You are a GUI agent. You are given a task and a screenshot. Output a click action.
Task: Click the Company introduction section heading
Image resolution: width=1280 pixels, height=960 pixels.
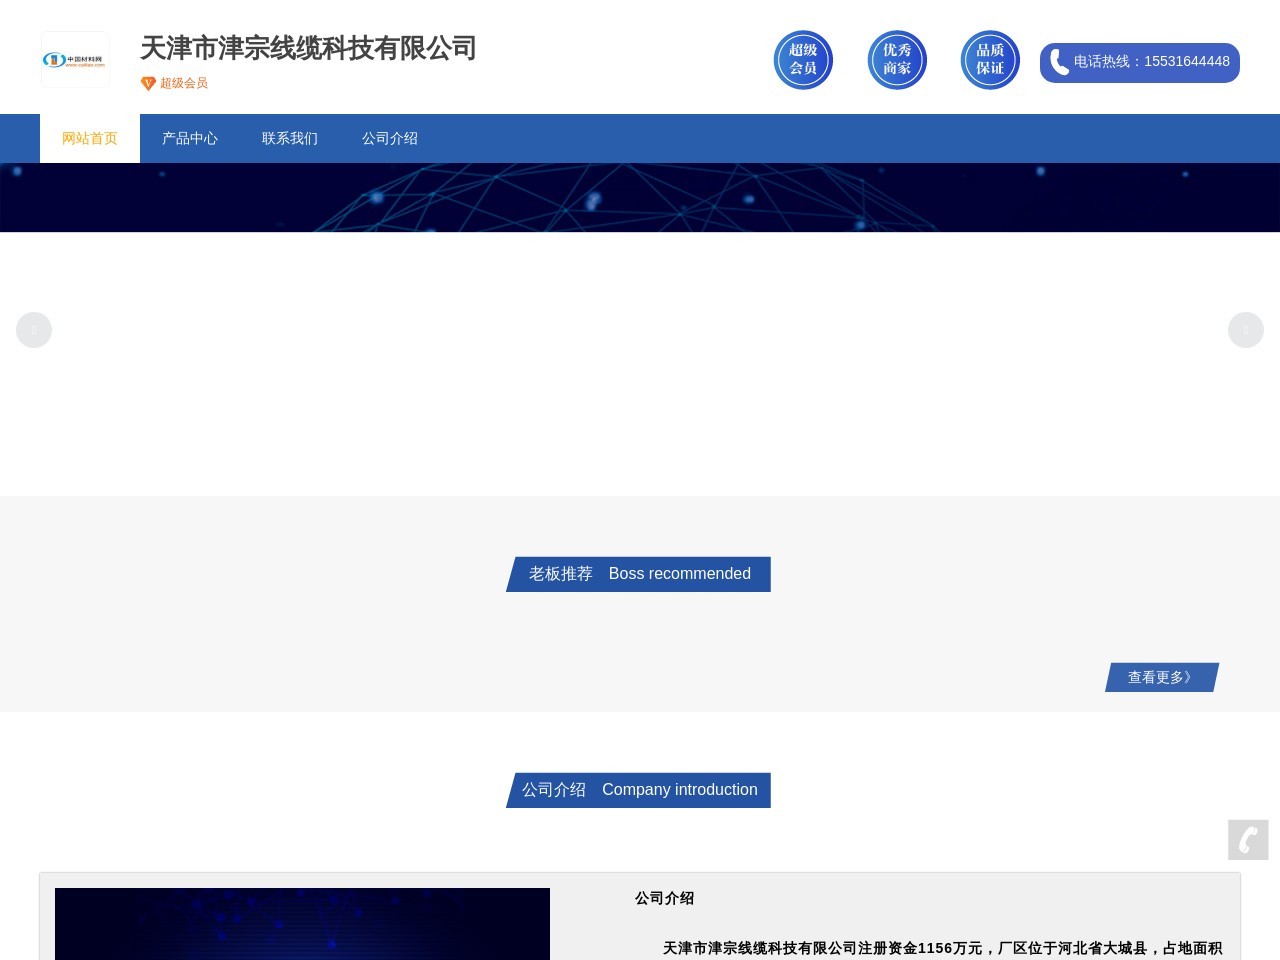click(639, 790)
